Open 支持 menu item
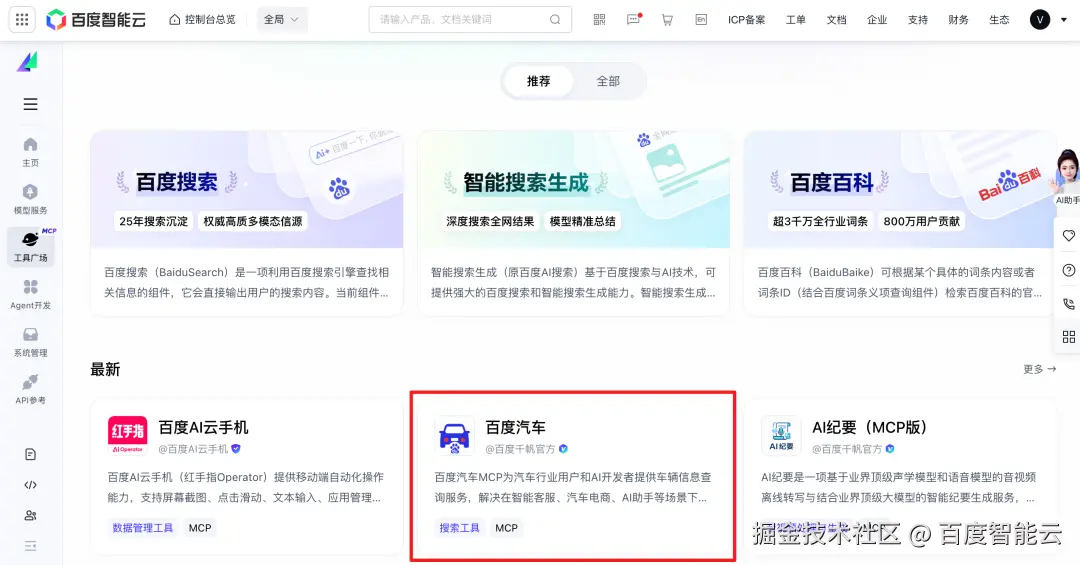Image resolution: width=1080 pixels, height=565 pixels. pos(917,20)
